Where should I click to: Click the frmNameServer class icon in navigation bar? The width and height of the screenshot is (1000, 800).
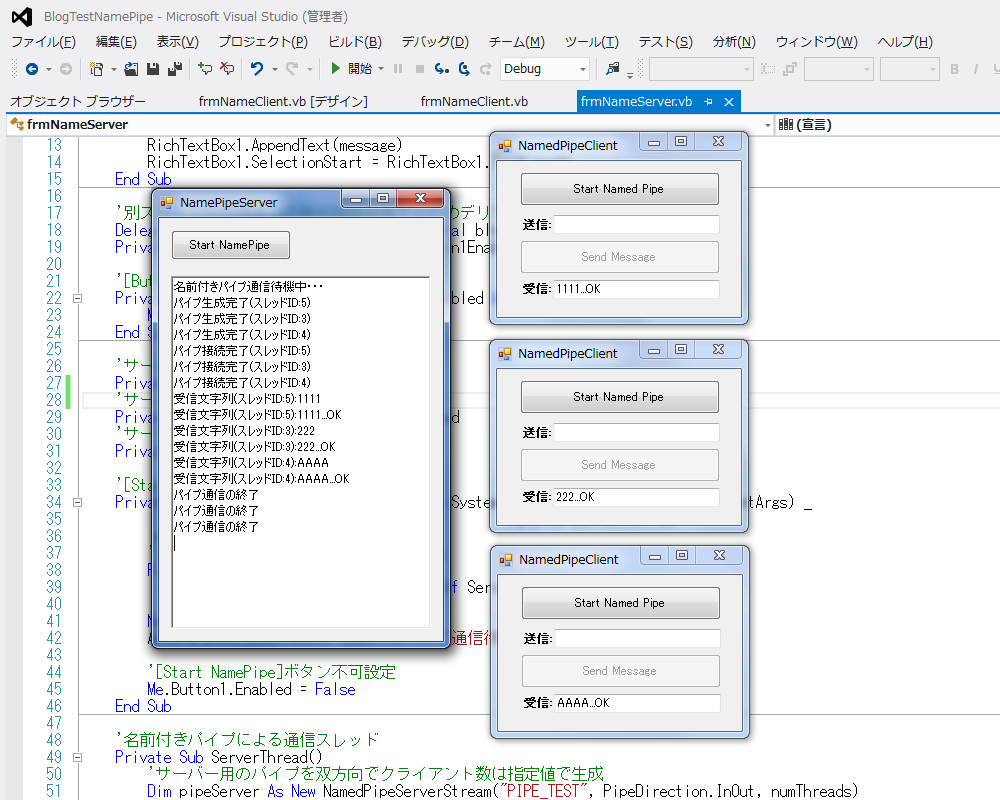[x=17, y=124]
